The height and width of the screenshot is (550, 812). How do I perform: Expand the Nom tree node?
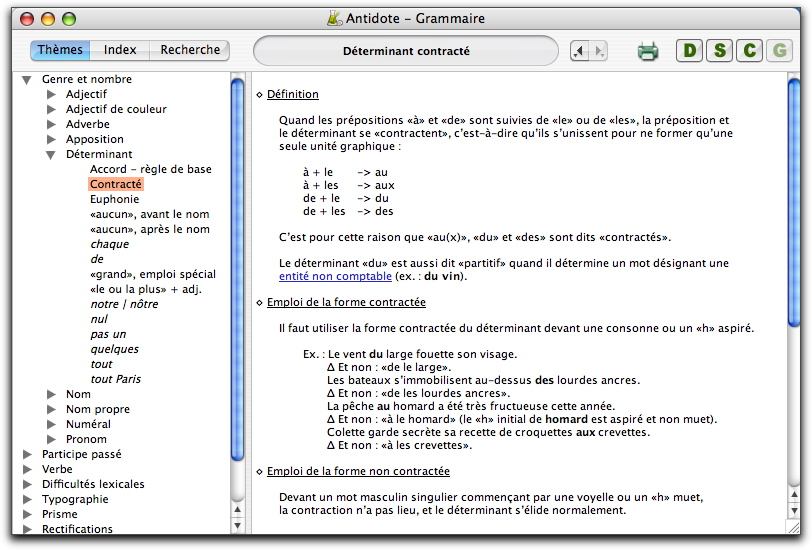point(51,394)
